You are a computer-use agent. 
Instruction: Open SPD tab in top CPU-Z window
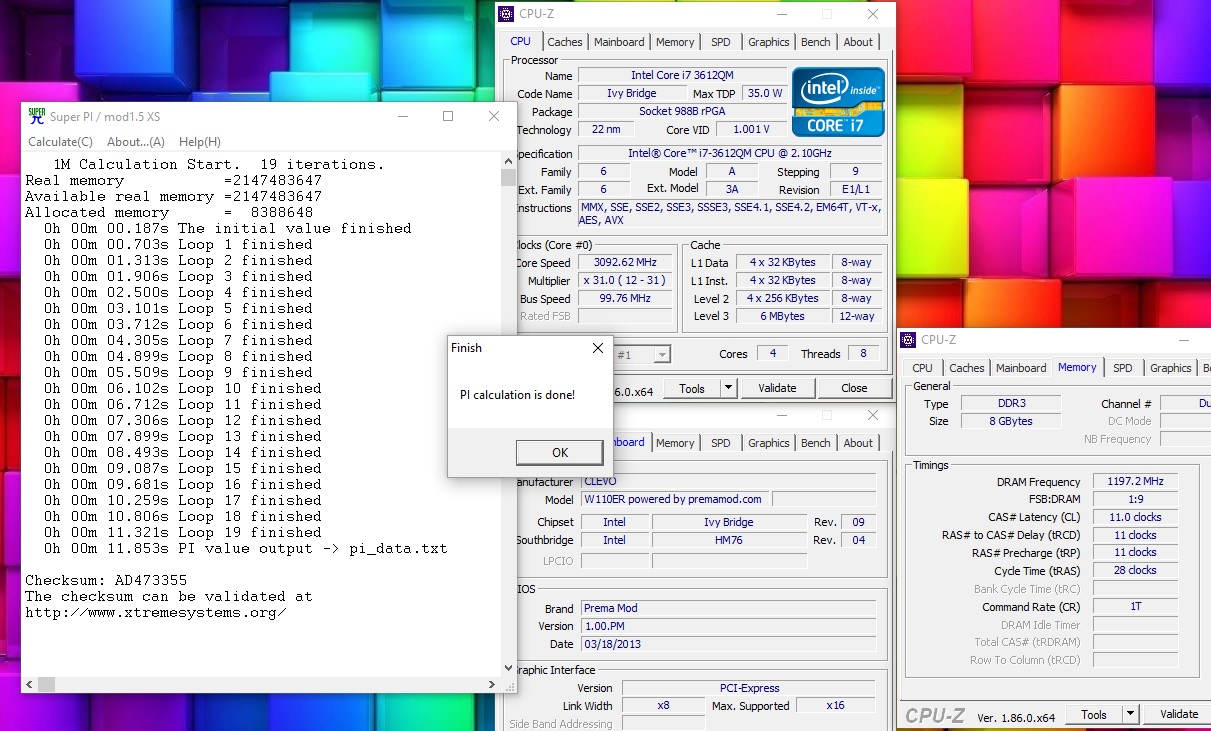point(721,42)
